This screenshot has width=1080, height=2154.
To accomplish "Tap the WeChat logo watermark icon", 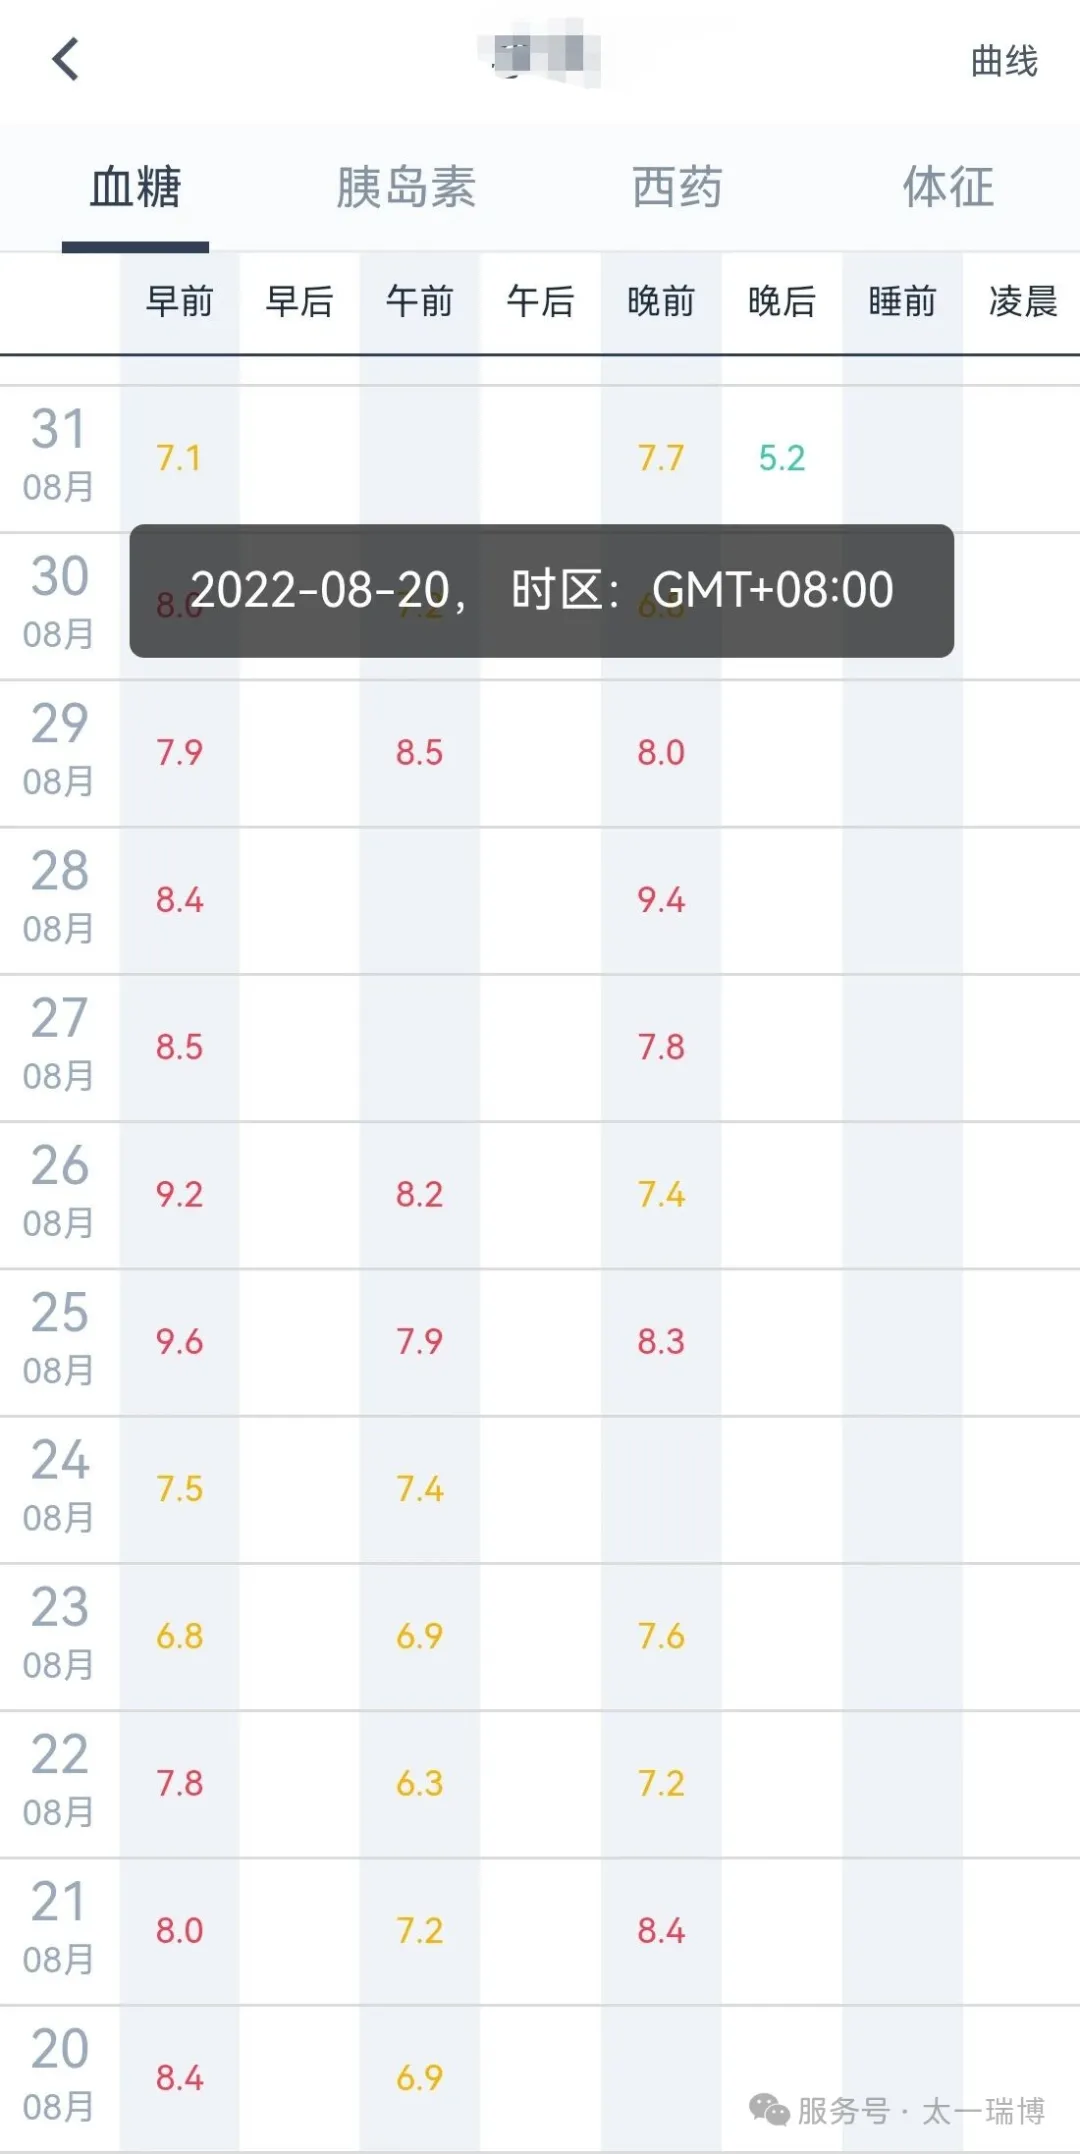I will 769,2110.
